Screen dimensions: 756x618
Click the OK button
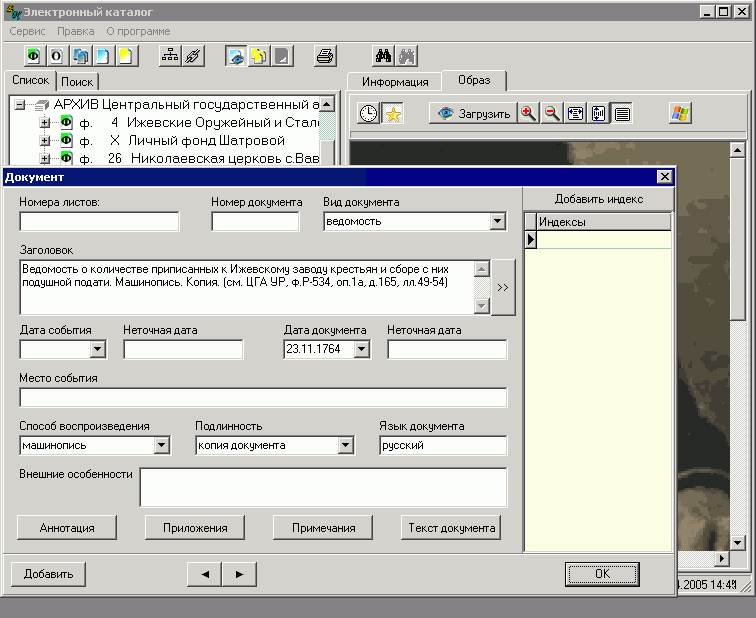coord(602,574)
